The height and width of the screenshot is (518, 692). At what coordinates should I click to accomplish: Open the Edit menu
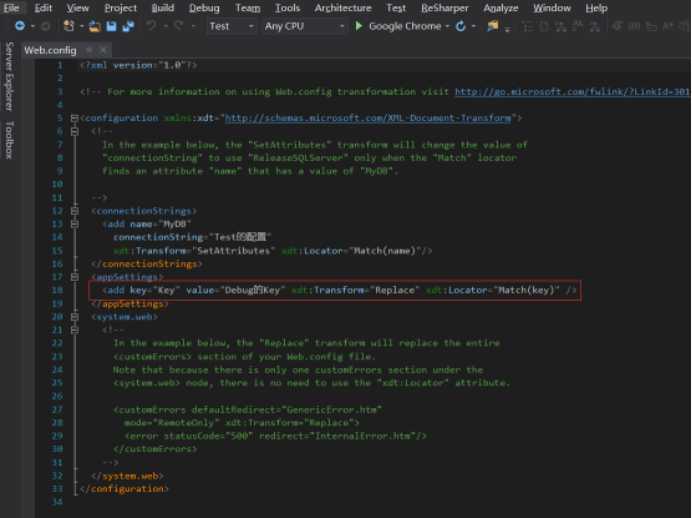click(43, 8)
